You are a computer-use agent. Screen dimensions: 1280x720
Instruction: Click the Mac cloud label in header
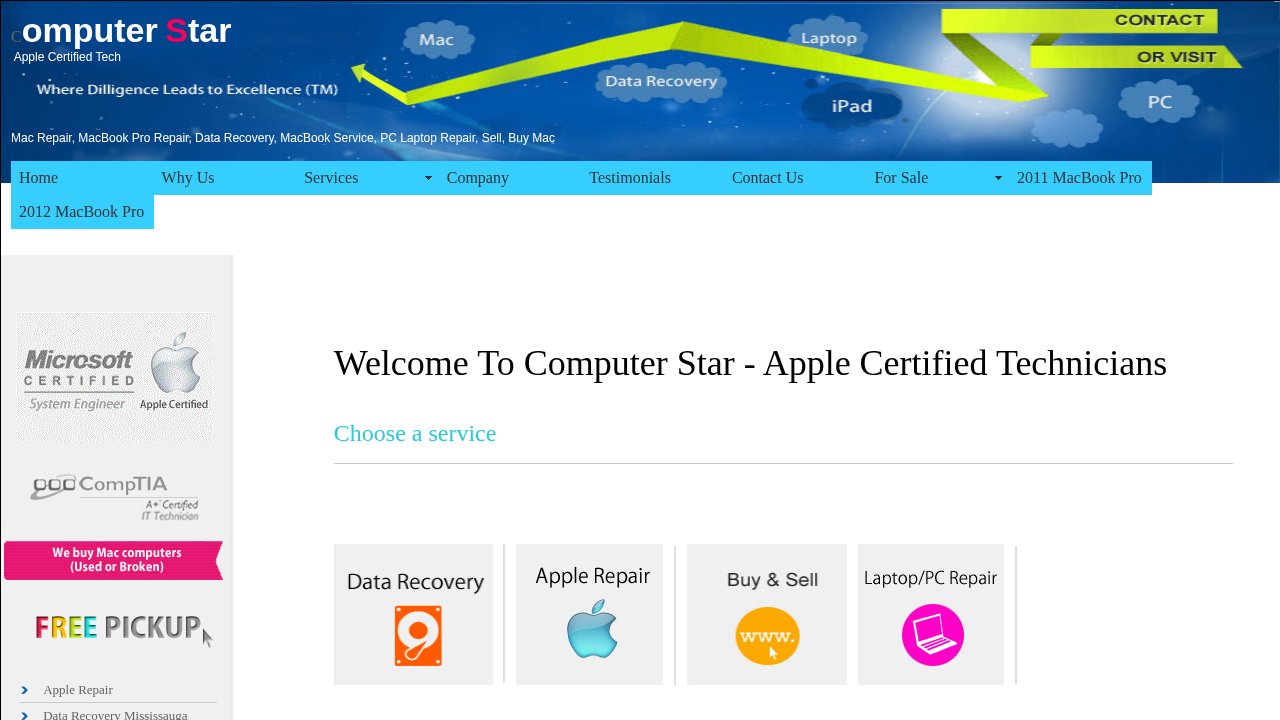tap(436, 40)
